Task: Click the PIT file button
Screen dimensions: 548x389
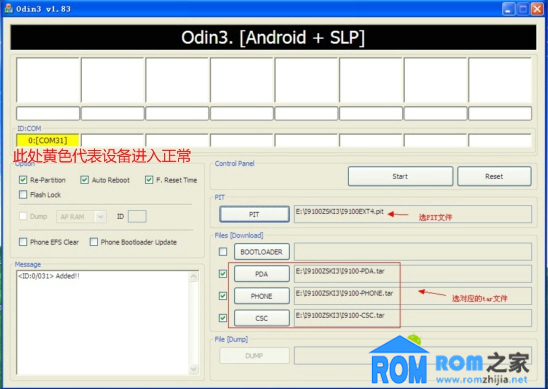Action: tap(254, 214)
